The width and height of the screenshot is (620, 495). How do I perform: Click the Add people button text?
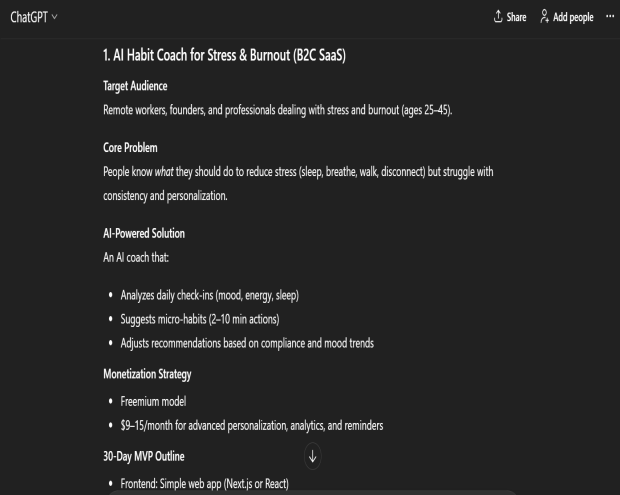[573, 17]
